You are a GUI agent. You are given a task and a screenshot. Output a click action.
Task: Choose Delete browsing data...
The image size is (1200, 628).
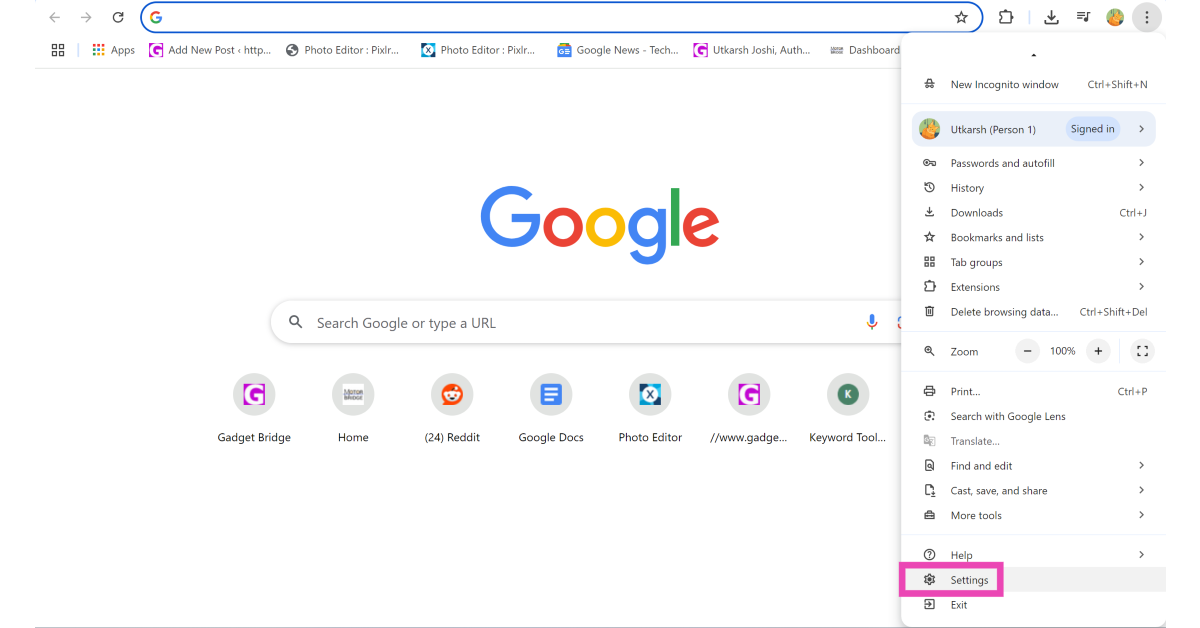tap(1034, 312)
